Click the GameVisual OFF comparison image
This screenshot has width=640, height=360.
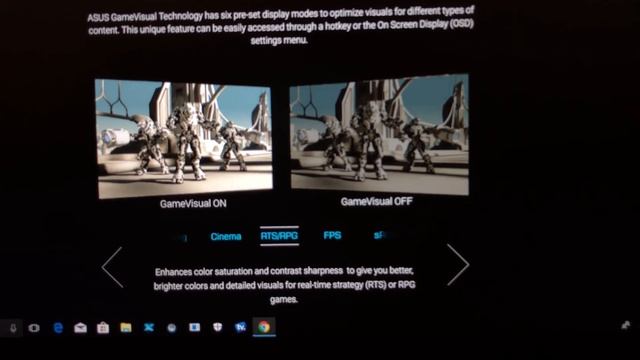click(x=379, y=134)
